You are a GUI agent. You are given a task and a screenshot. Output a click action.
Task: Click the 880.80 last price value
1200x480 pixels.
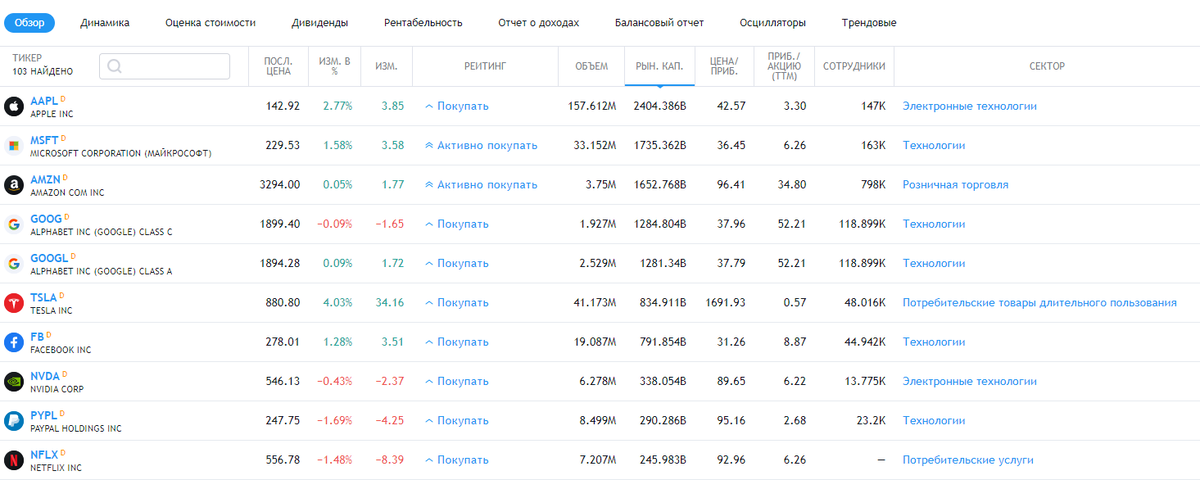[284, 303]
